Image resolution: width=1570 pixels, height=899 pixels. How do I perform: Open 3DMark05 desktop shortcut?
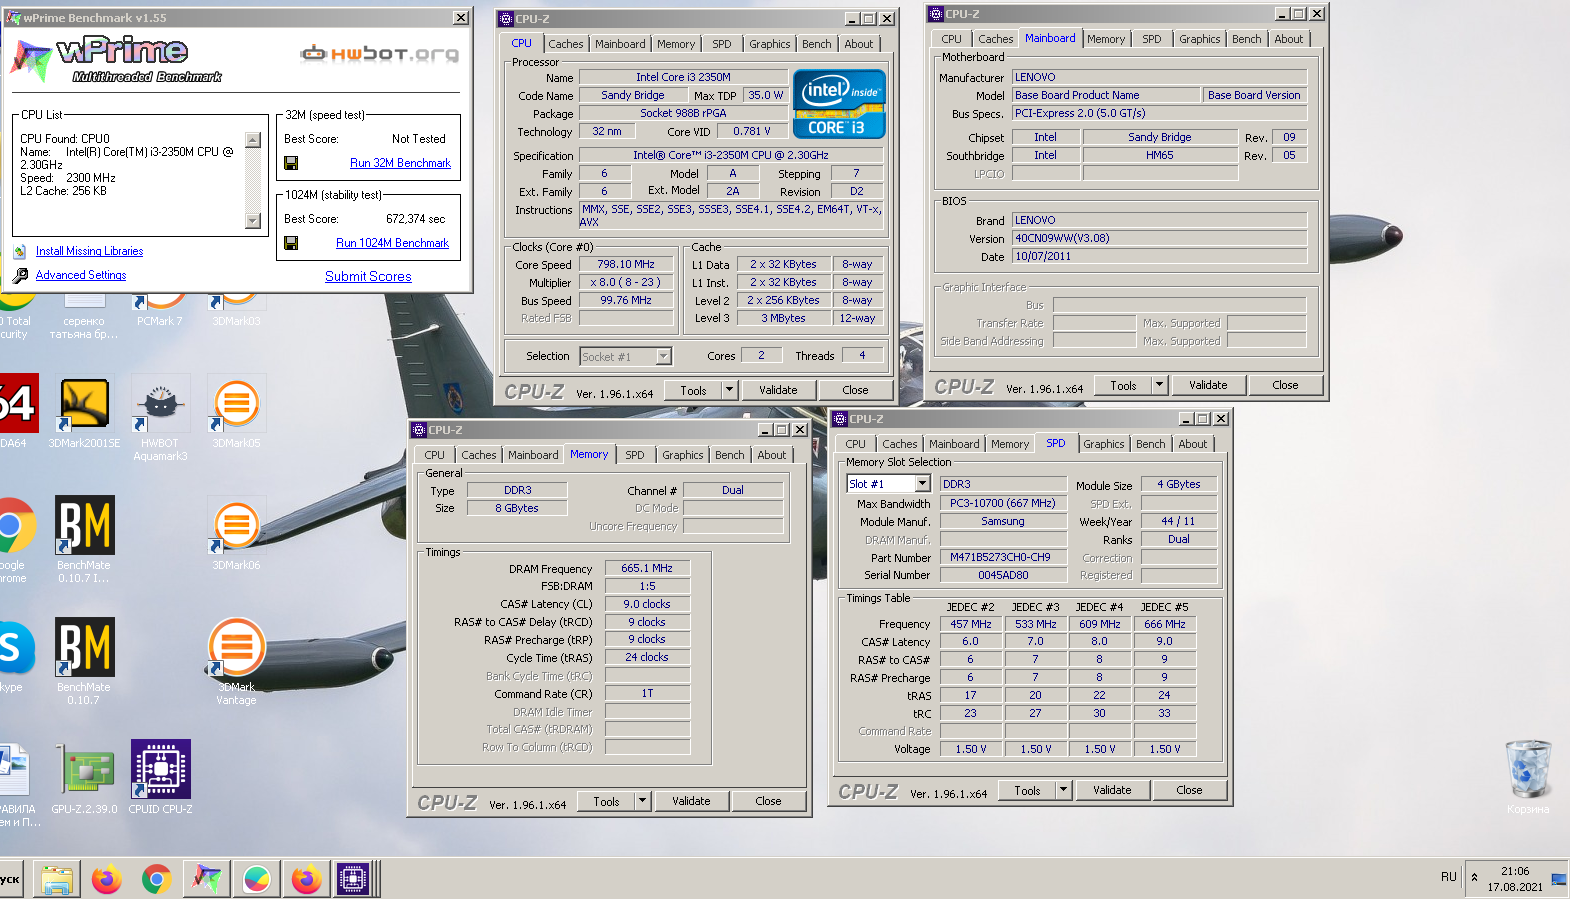pyautogui.click(x=236, y=412)
